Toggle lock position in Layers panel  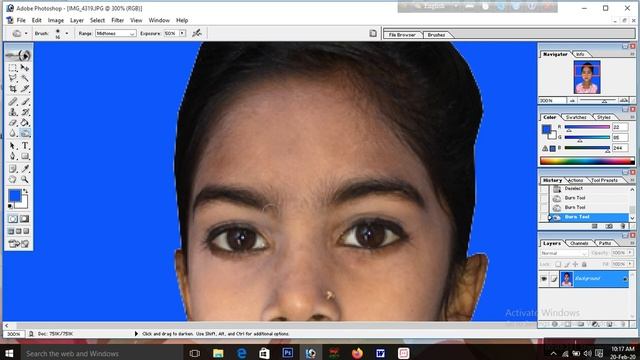[575, 264]
